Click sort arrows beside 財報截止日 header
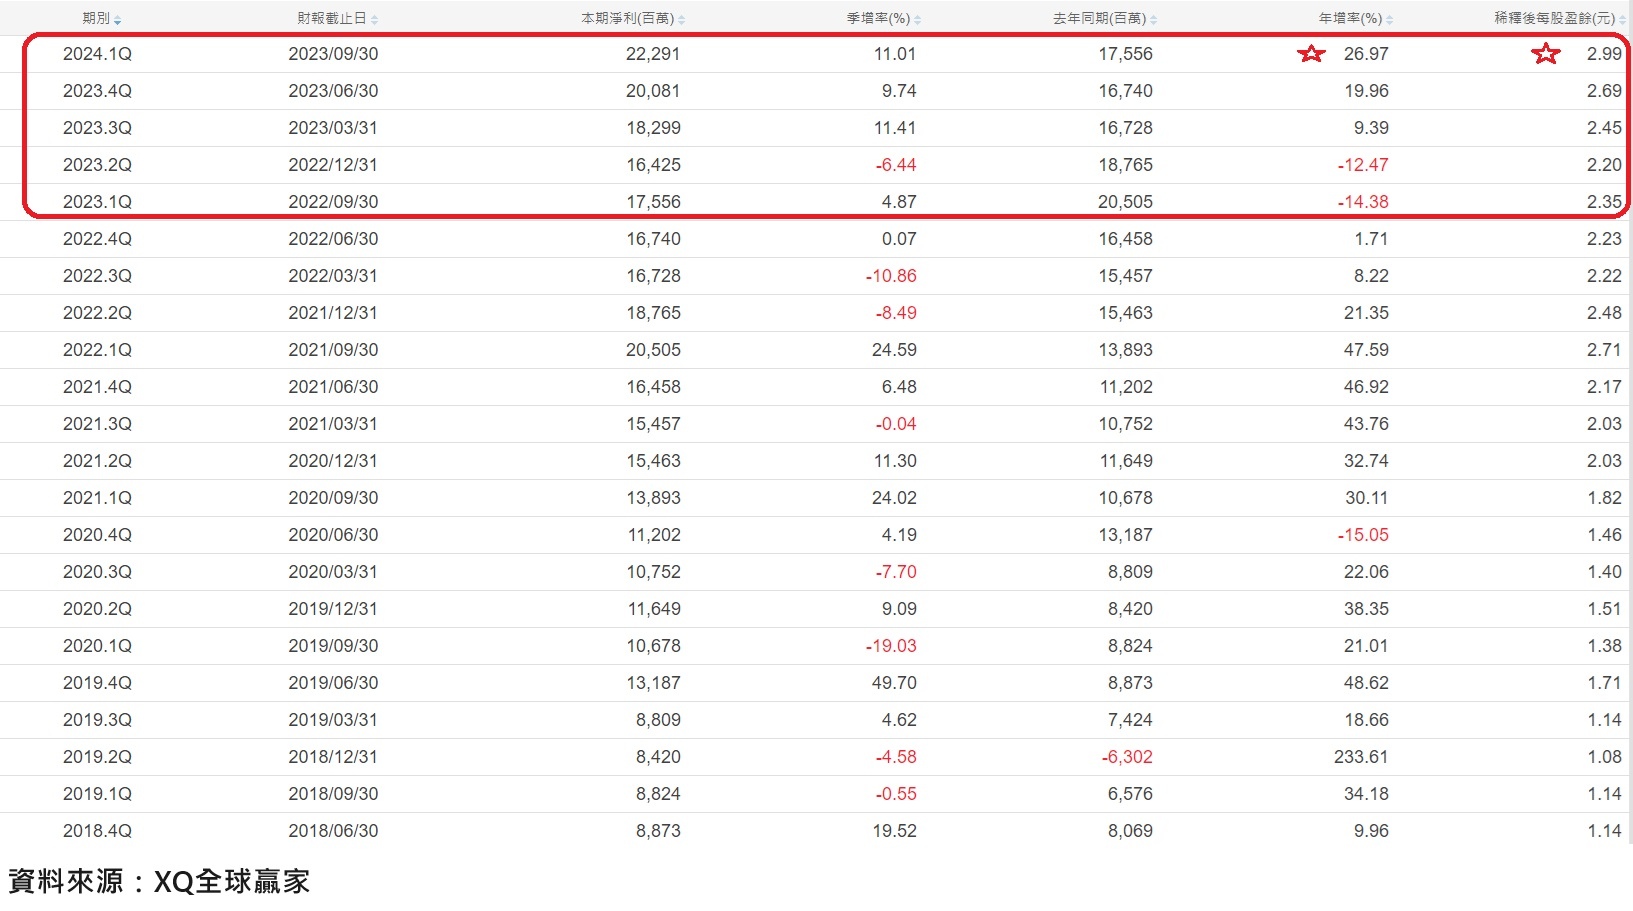The height and width of the screenshot is (911, 1633). point(374,20)
